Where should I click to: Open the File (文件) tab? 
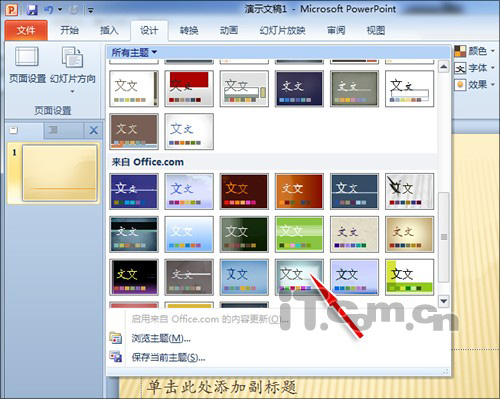(x=26, y=30)
